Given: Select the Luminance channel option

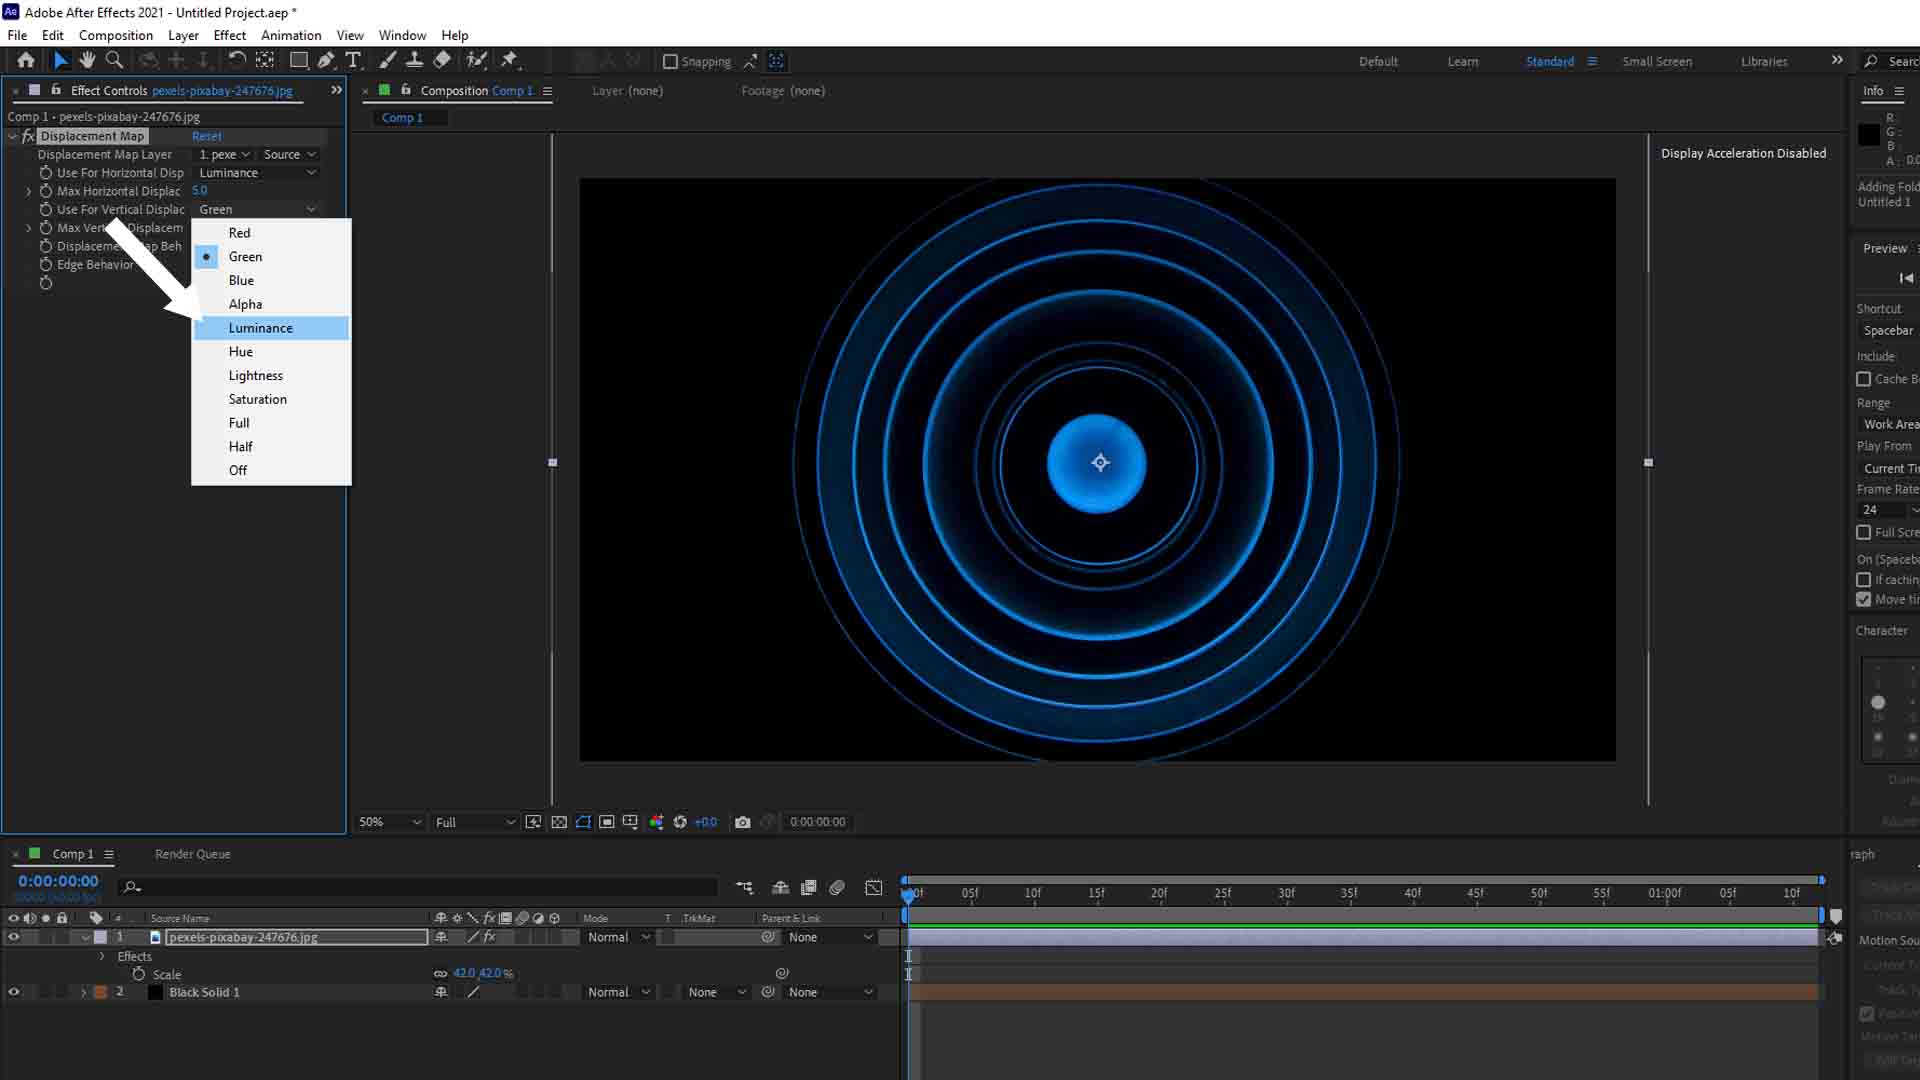Looking at the screenshot, I should pos(260,327).
